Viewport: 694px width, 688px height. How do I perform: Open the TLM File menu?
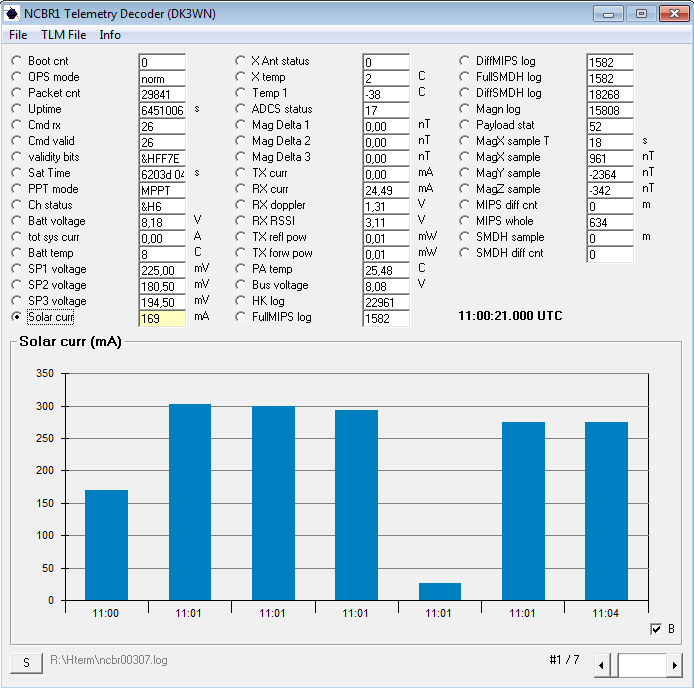pos(63,35)
